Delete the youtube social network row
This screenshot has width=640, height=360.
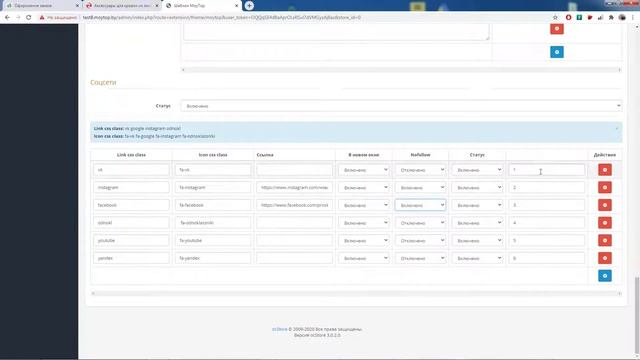pos(604,240)
